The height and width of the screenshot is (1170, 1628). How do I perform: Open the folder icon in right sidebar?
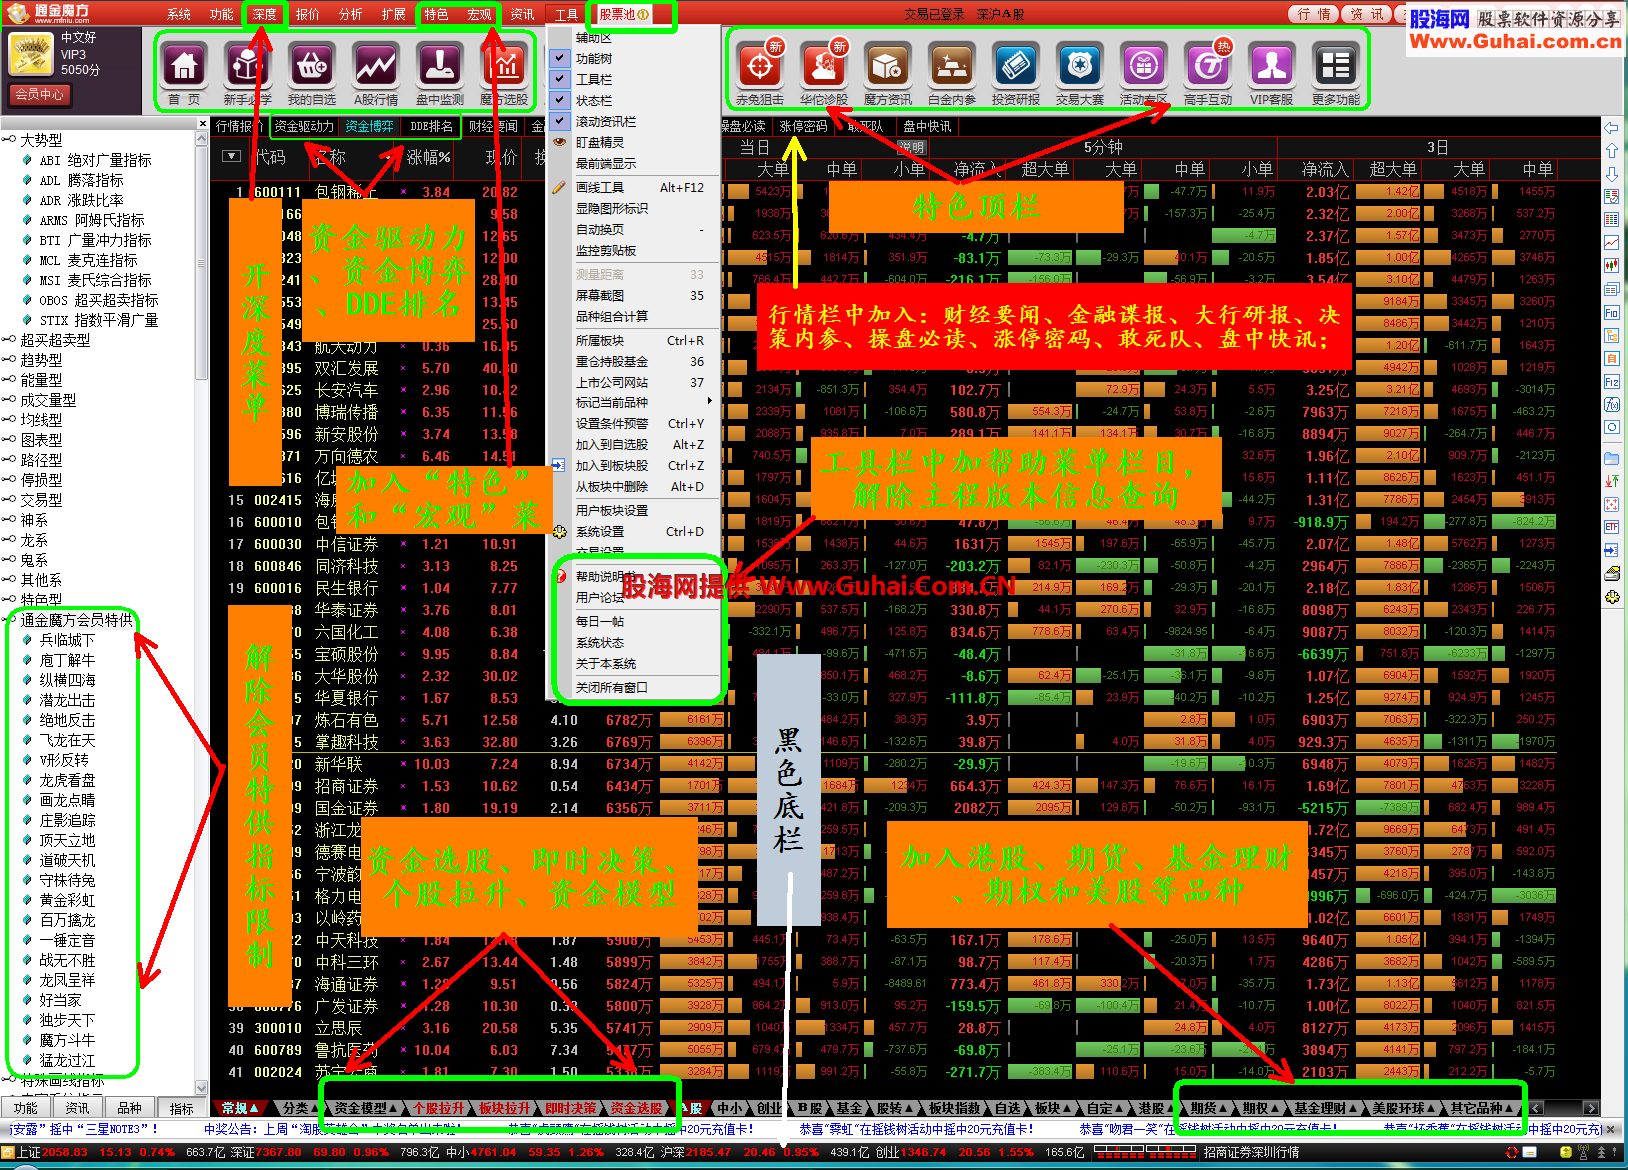tap(1612, 459)
